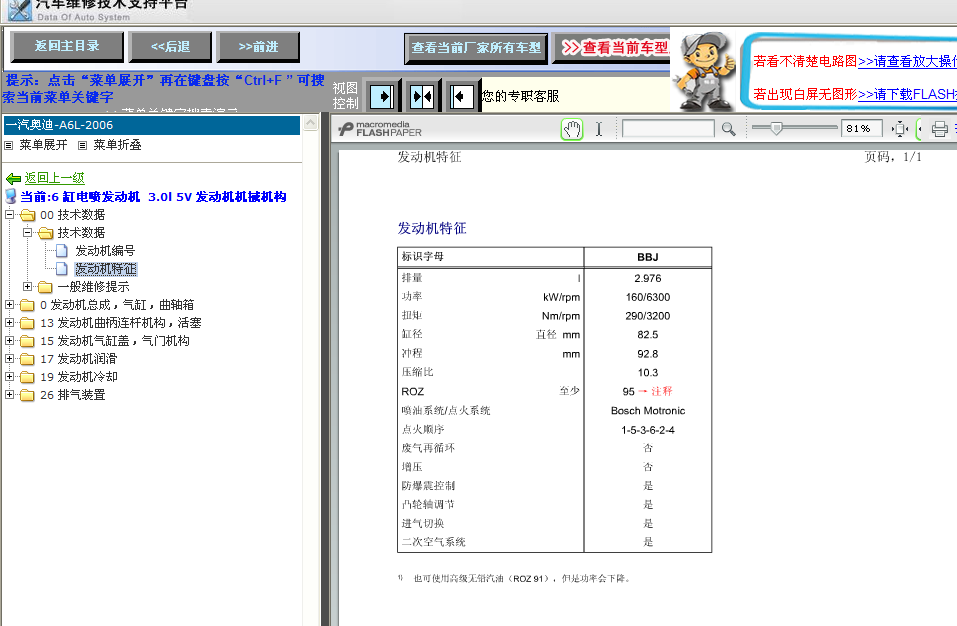This screenshot has width=957, height=626.
Task: Expand the 一般维修提示 folder
Action: pyautogui.click(x=28, y=287)
